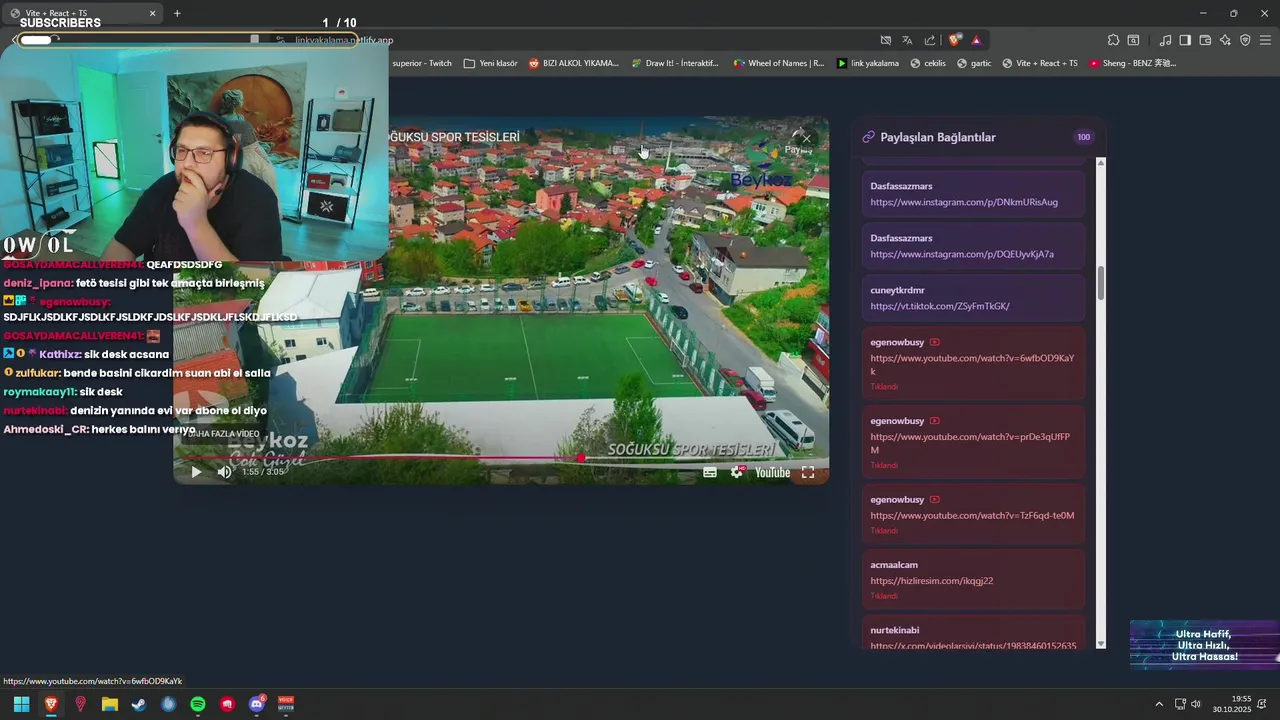Open the media control music note icon
The image size is (1280, 720).
pos(1165,40)
